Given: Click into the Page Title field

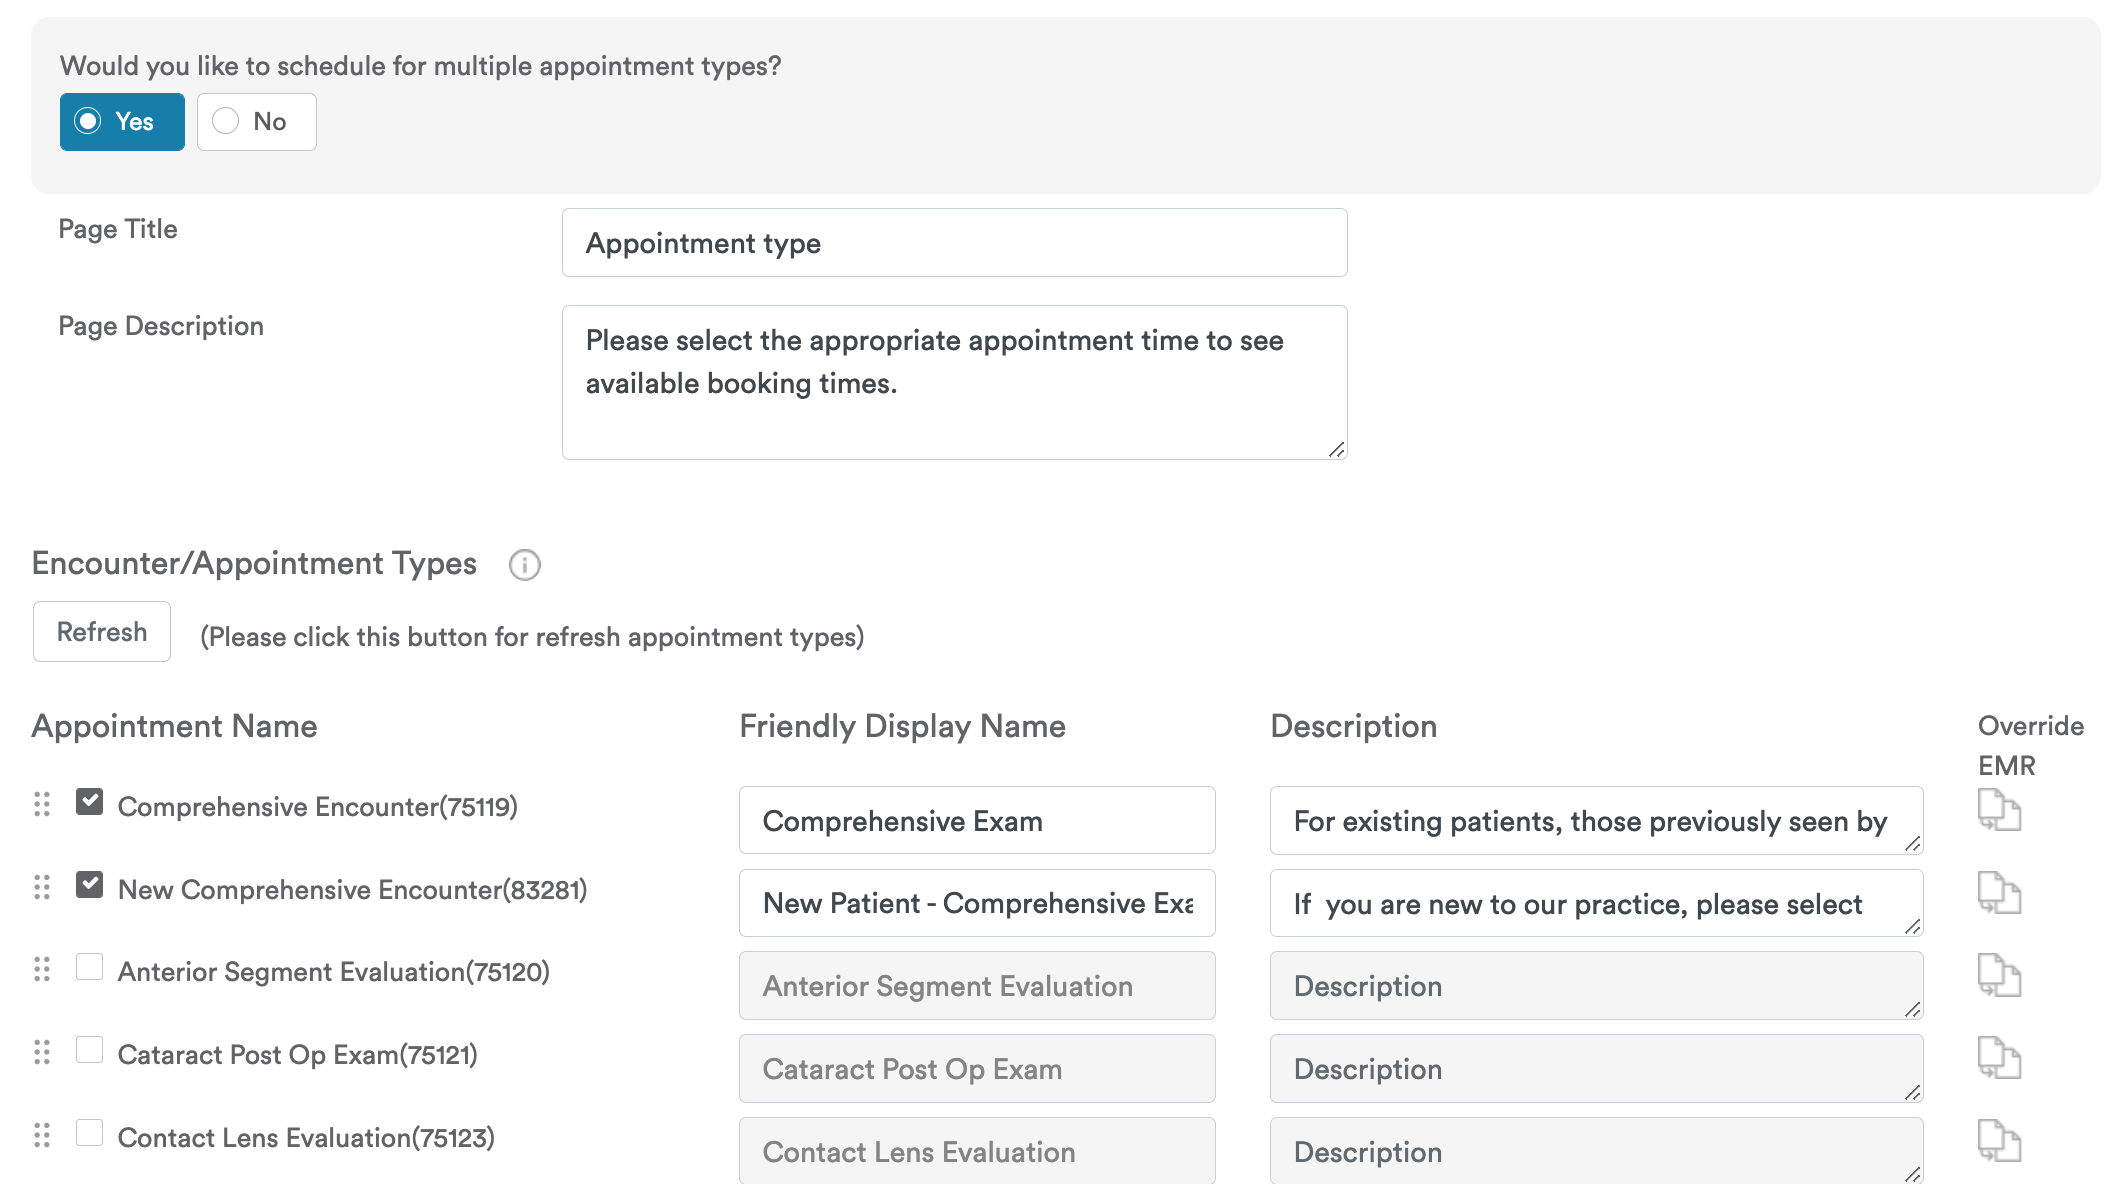Looking at the screenshot, I should click(x=954, y=243).
